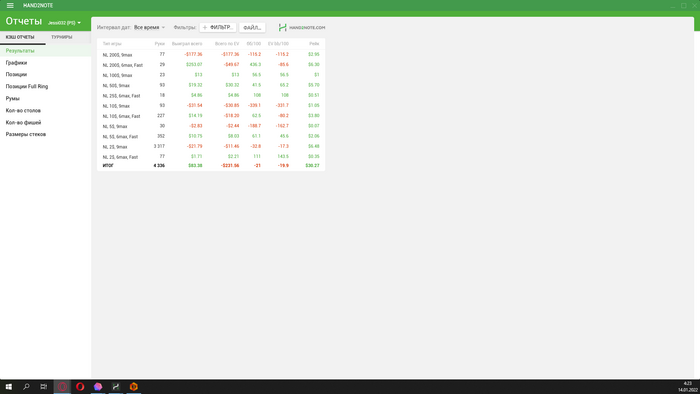Open the pink hexagon app in taskbar
The width and height of the screenshot is (700, 394).
[98, 386]
